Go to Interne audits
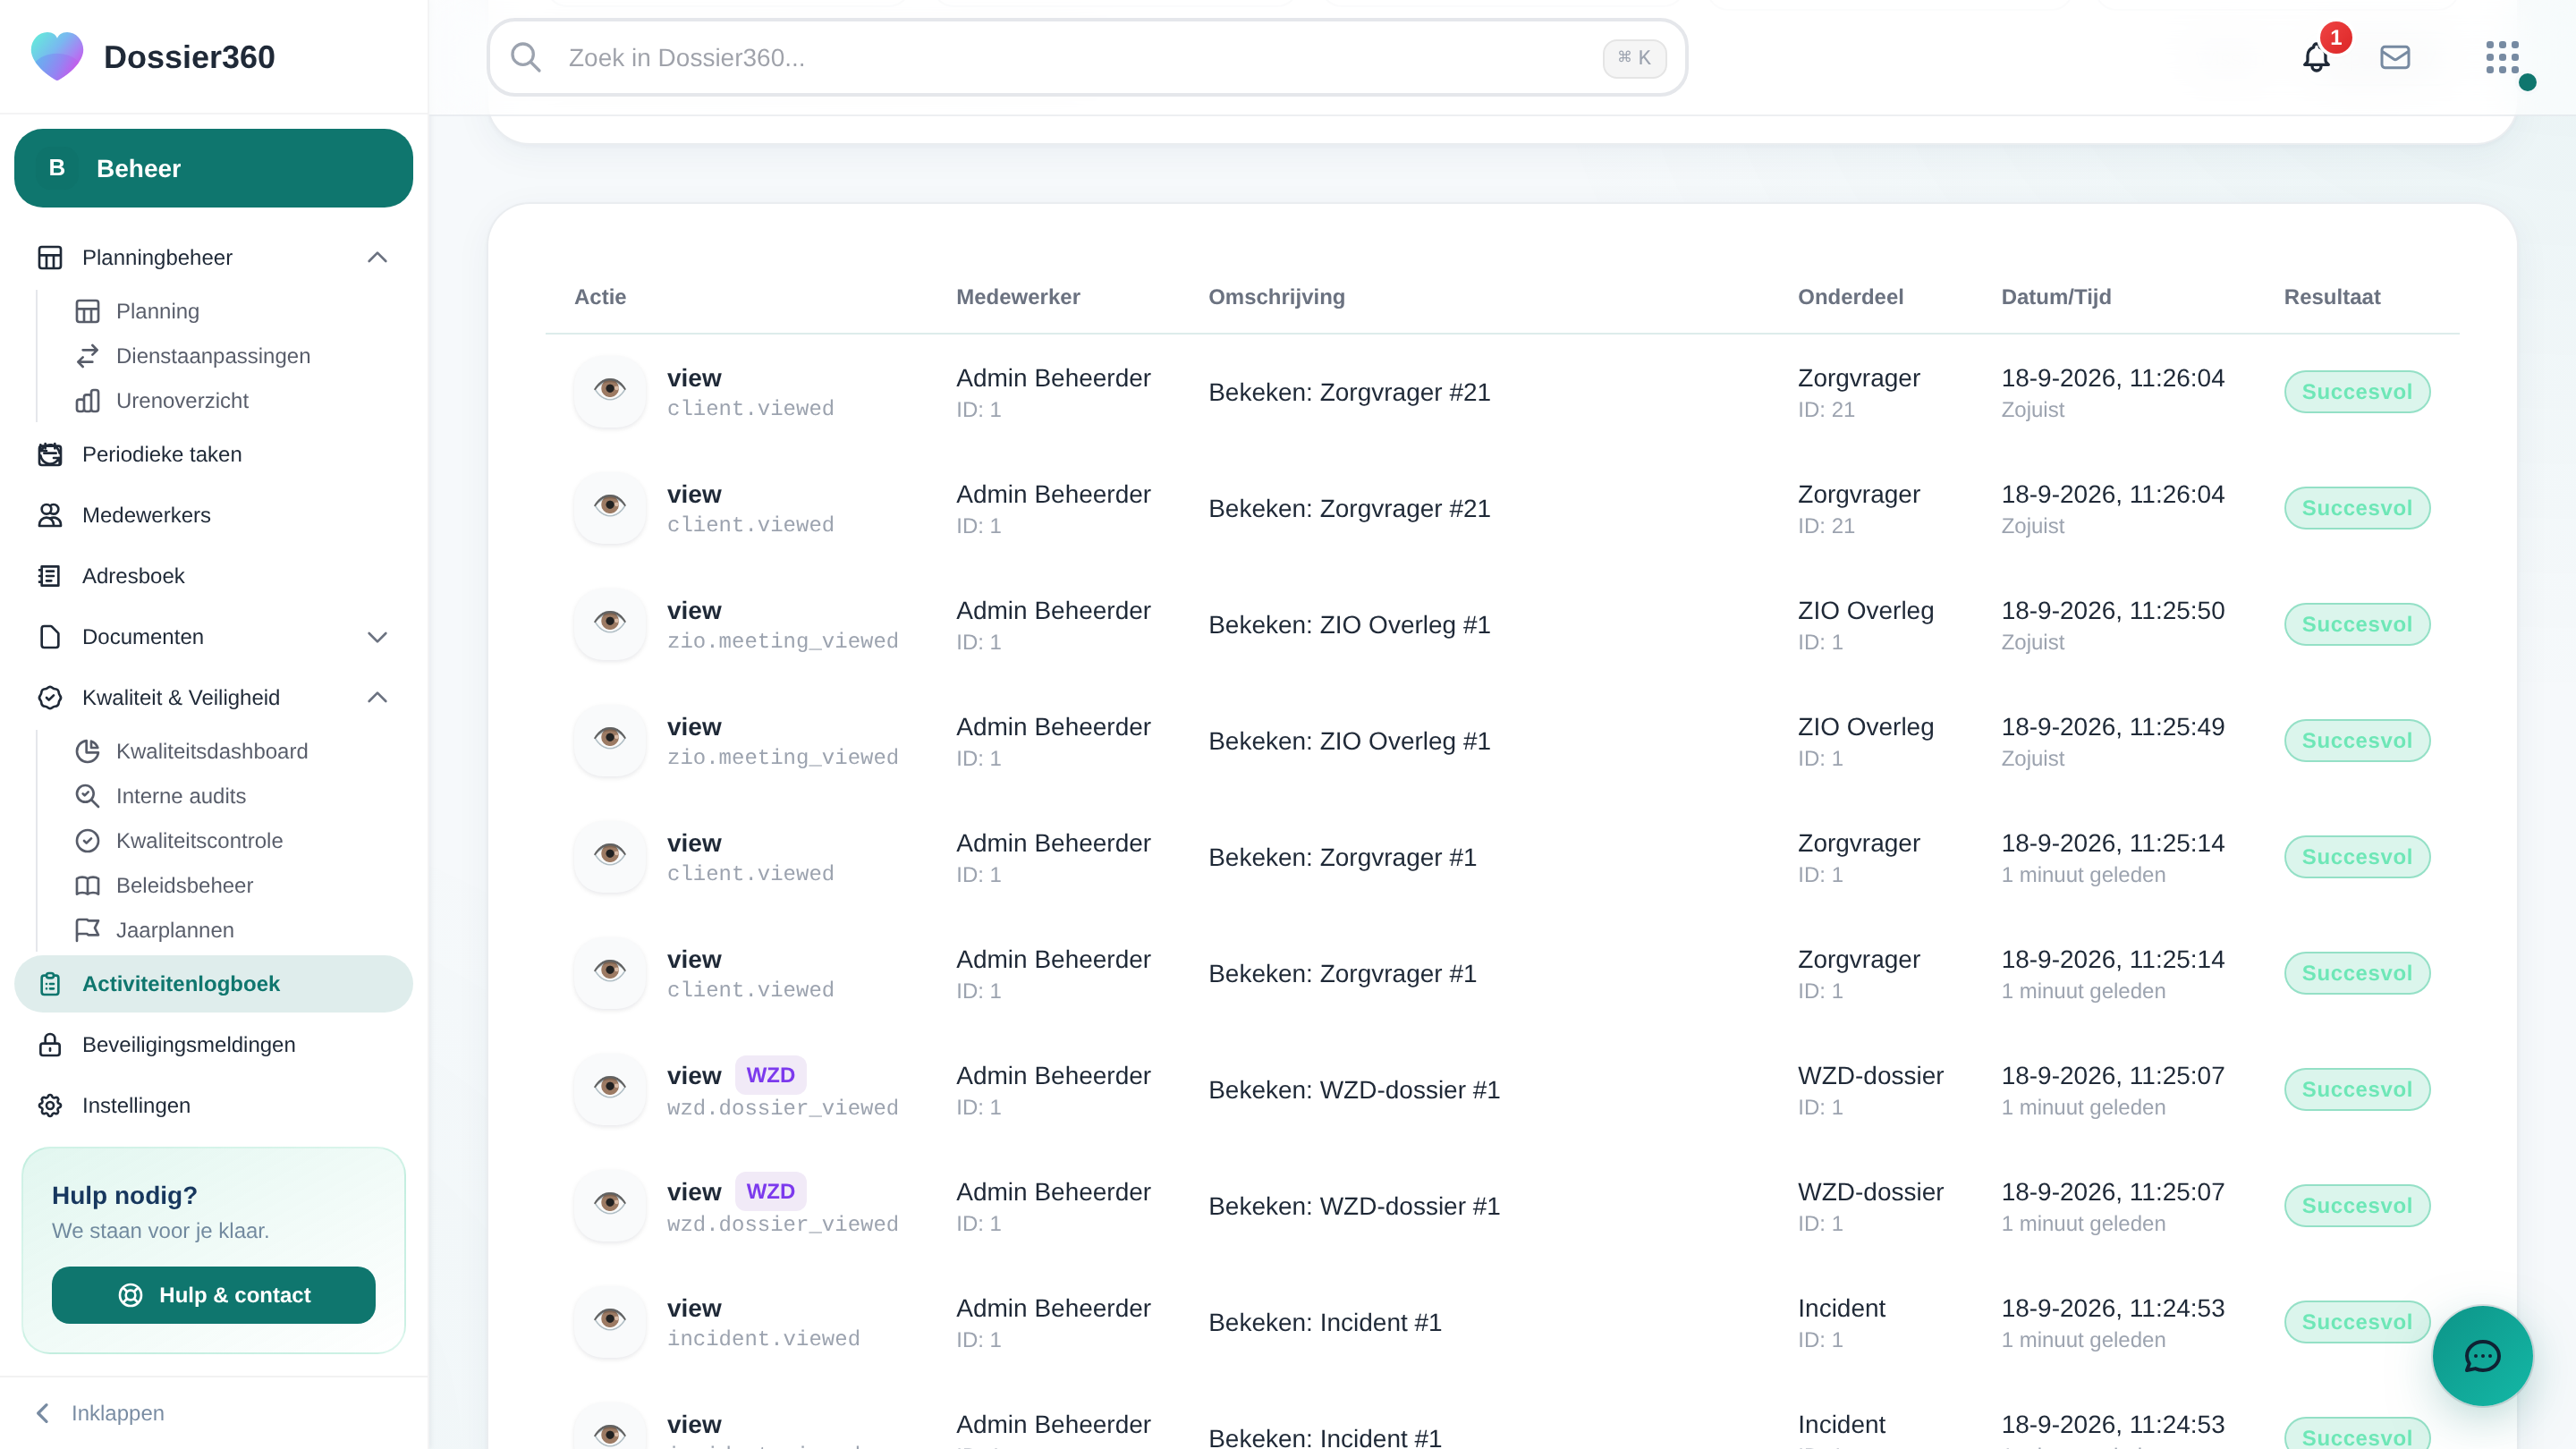The image size is (2576, 1449). coord(180,796)
